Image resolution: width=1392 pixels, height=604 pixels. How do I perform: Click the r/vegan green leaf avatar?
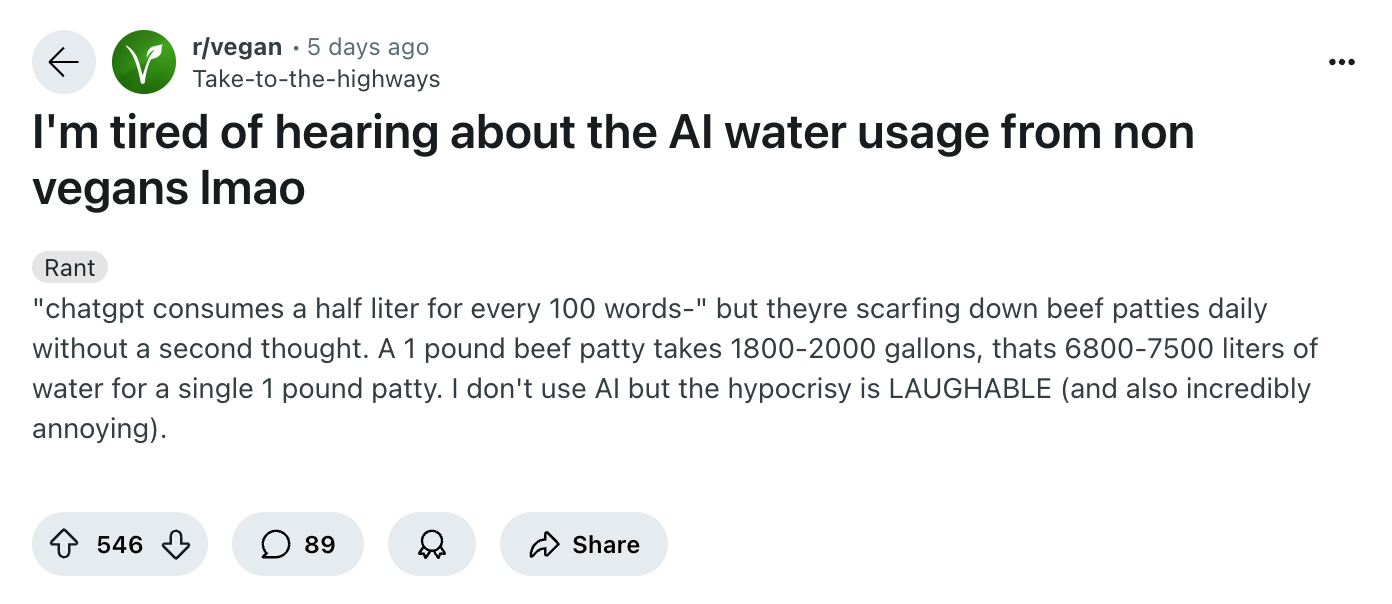pos(143,62)
